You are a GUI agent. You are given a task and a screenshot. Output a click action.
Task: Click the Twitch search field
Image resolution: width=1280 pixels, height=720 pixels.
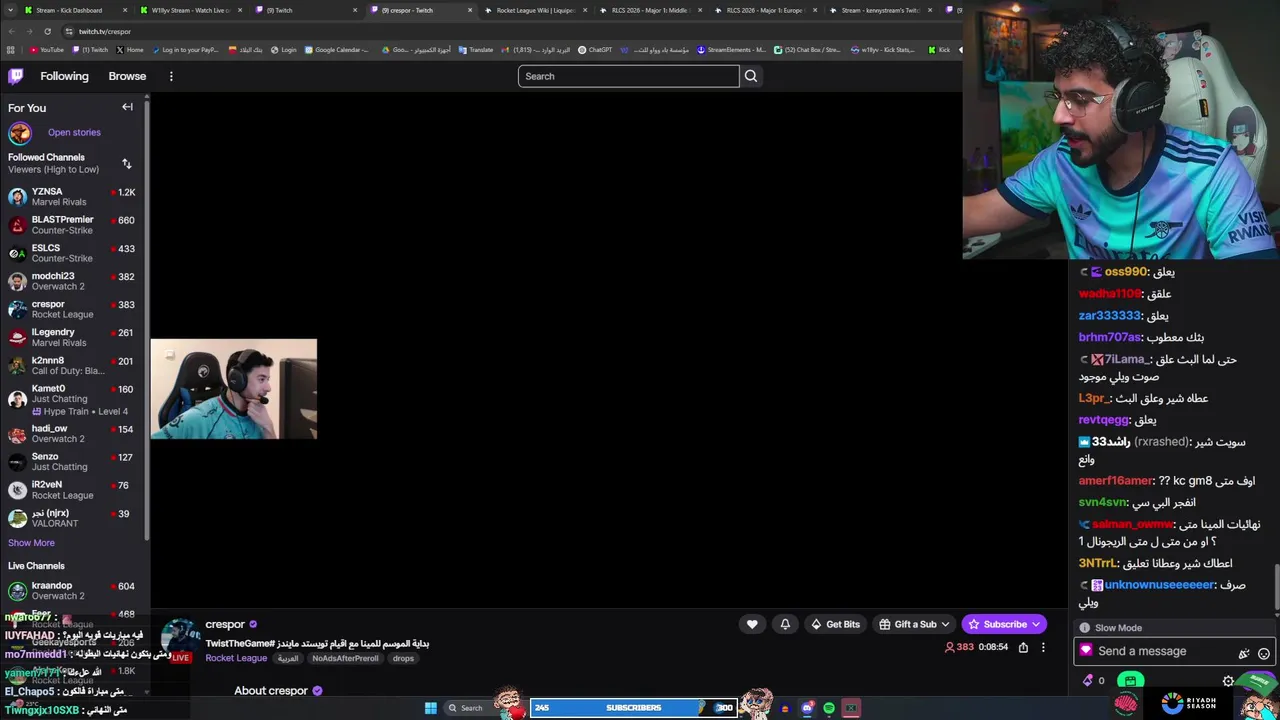[x=628, y=76]
